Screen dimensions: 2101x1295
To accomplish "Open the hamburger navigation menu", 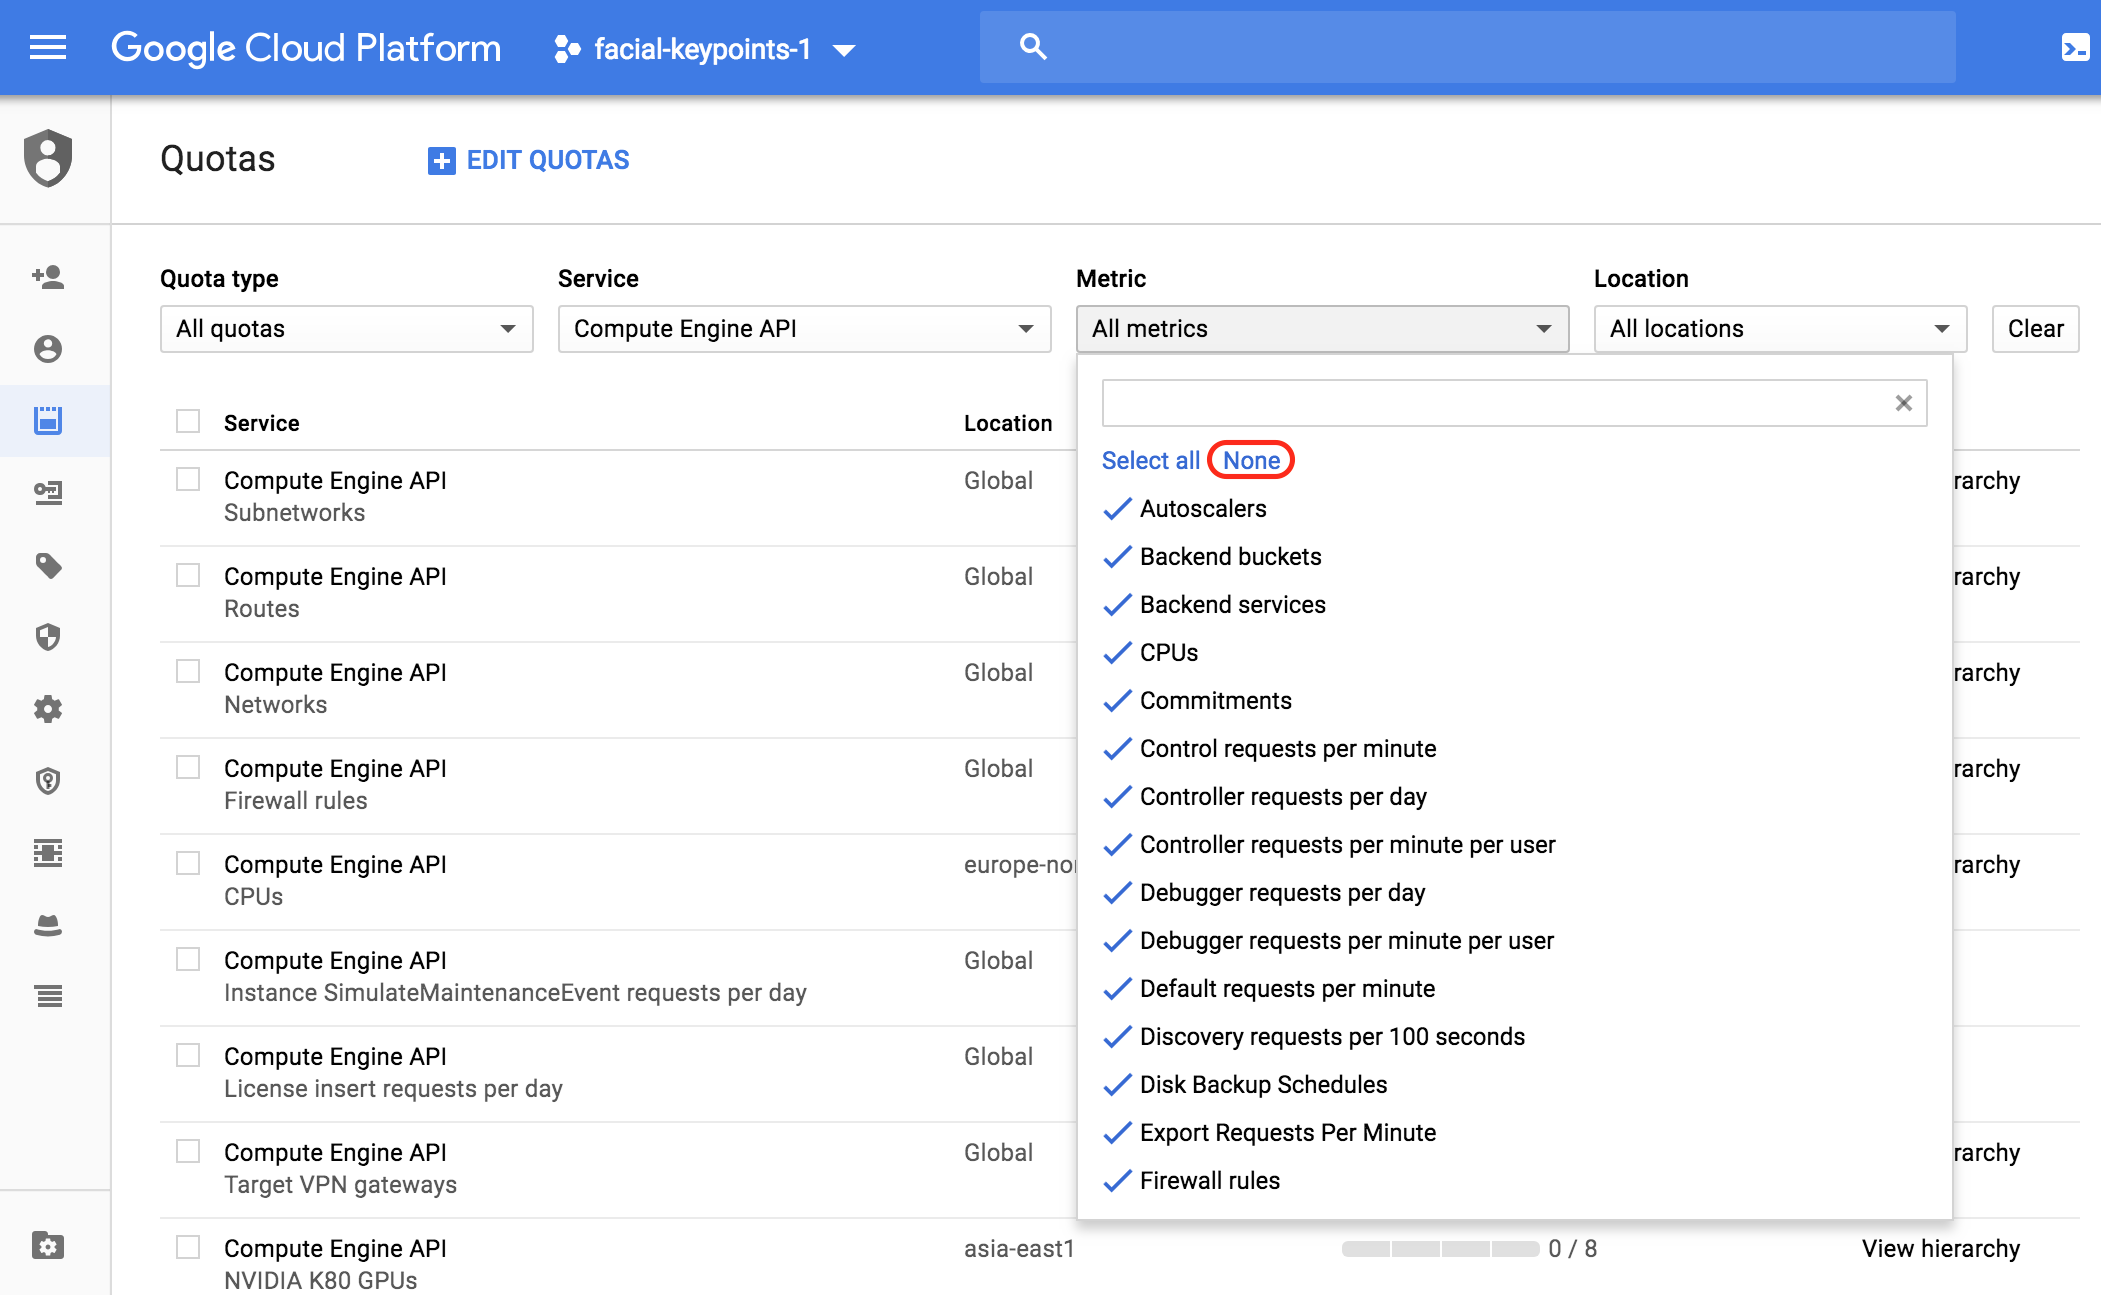I will pyautogui.click(x=47, y=47).
